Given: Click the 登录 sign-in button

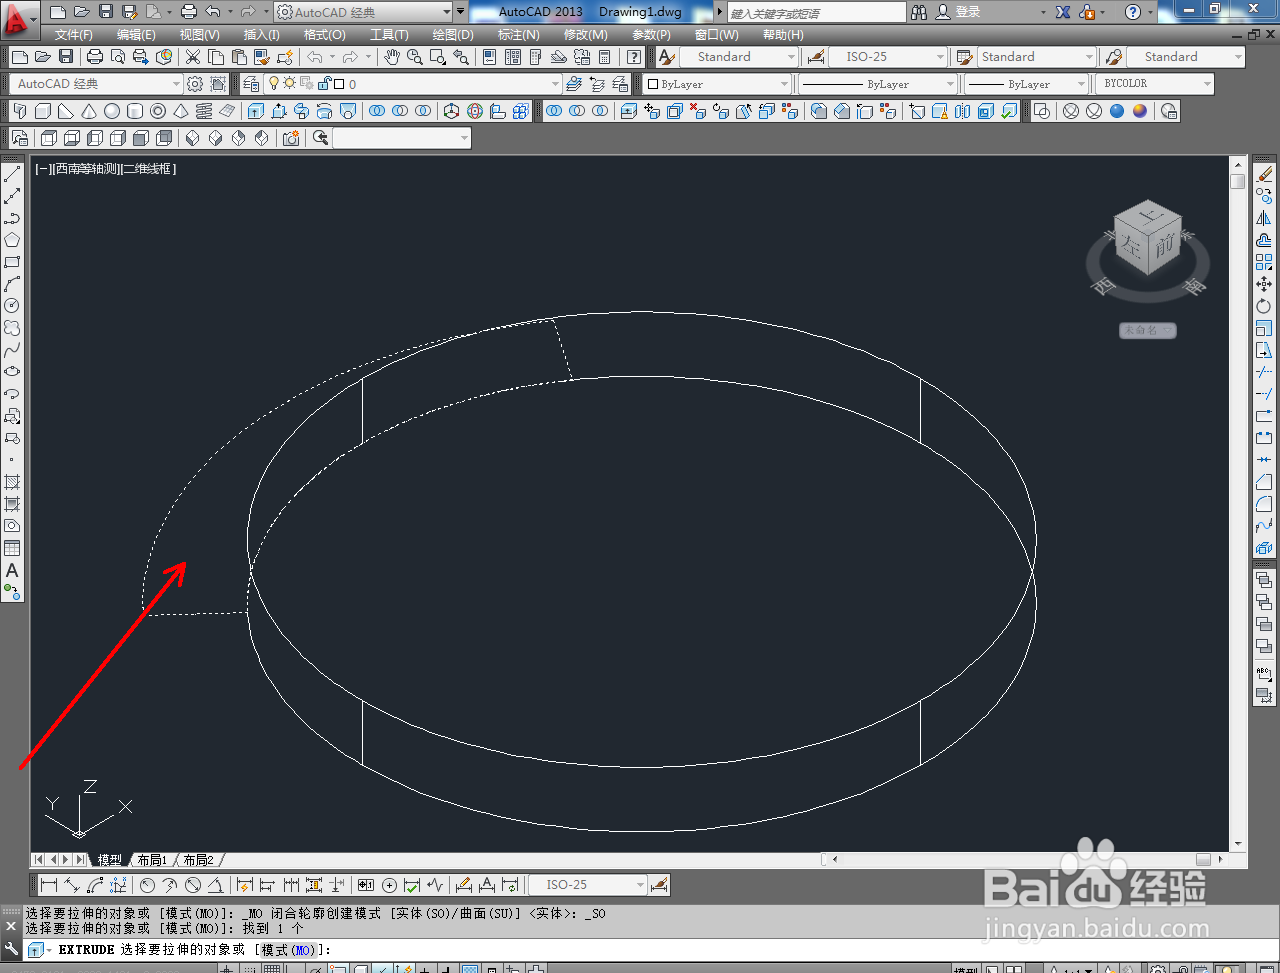Looking at the screenshot, I should click(x=968, y=12).
